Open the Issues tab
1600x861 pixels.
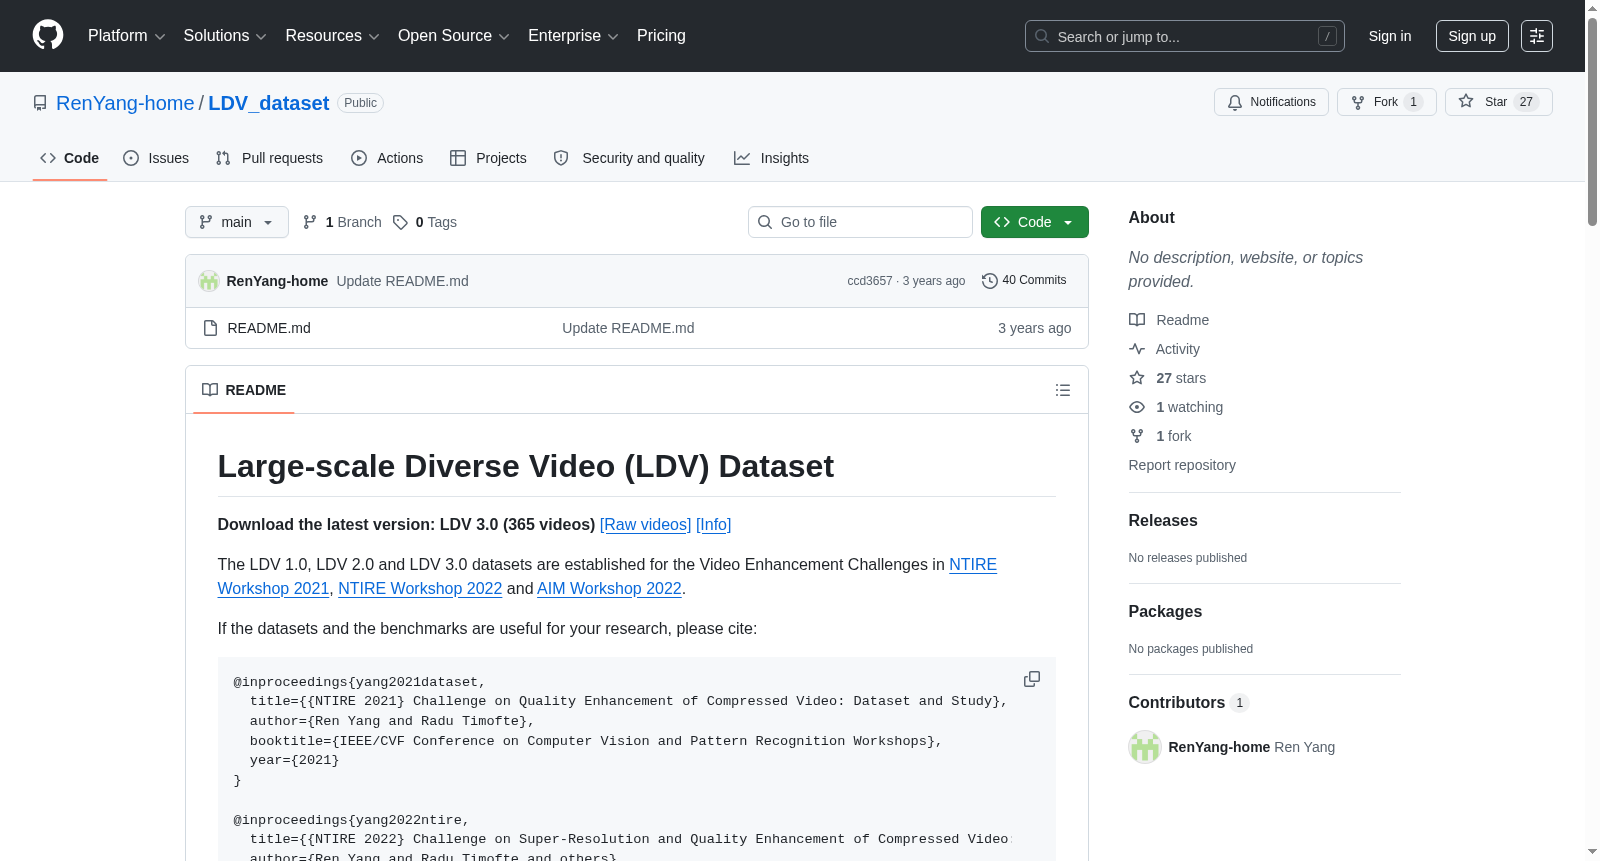click(156, 158)
